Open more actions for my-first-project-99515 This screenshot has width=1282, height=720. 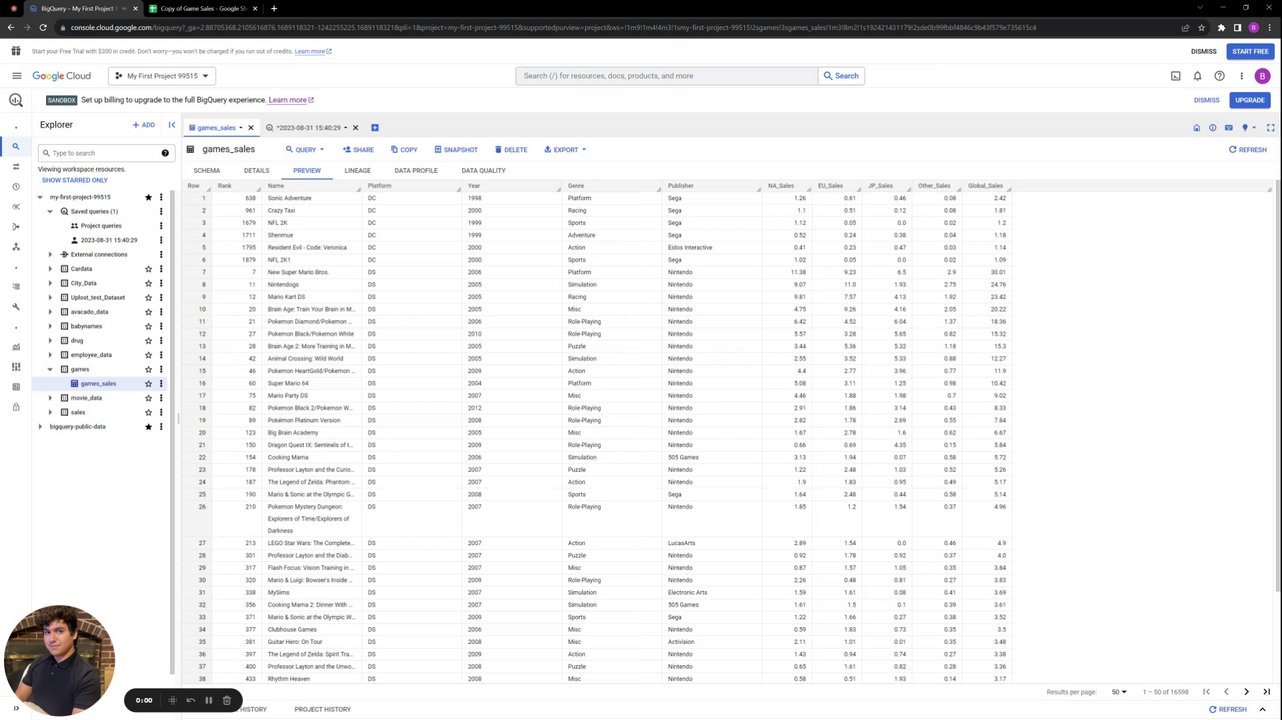point(161,197)
